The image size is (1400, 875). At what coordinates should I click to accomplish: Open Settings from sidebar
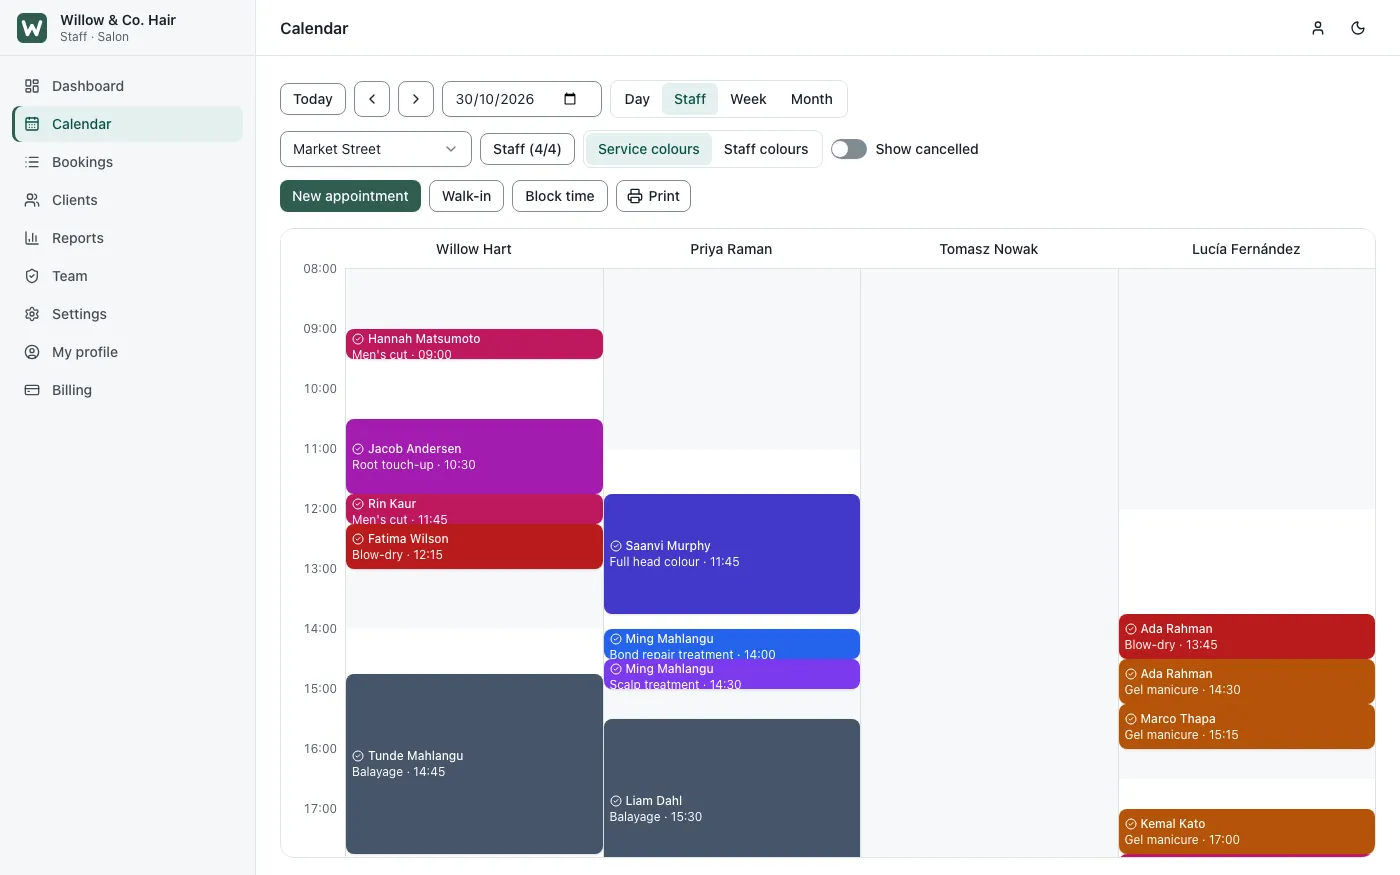(x=128, y=314)
